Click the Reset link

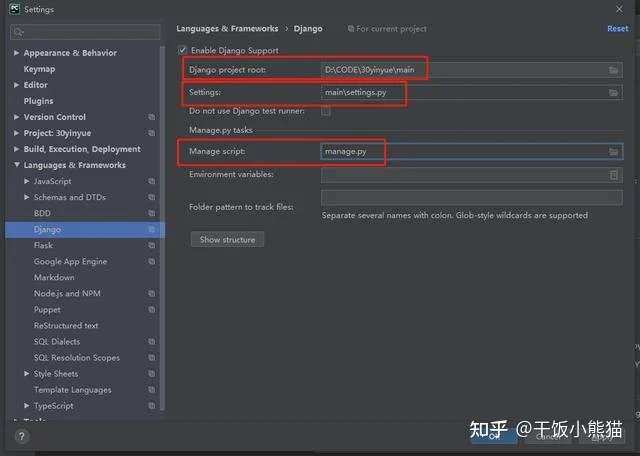tap(618, 29)
